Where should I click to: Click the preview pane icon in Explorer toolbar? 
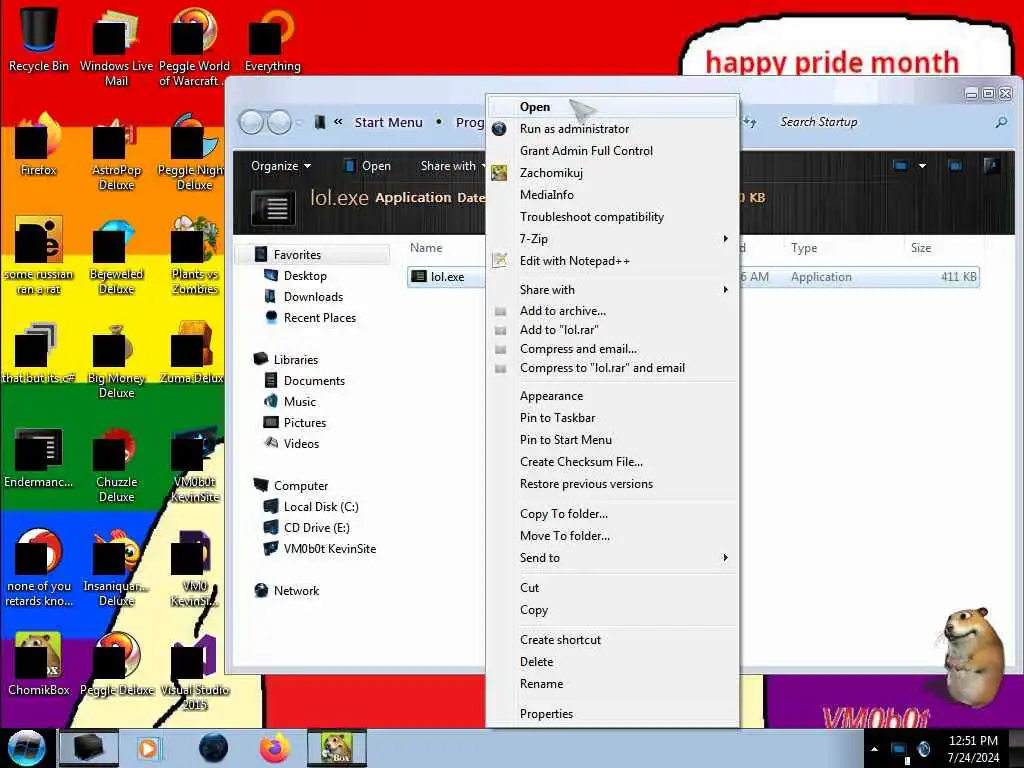pyautogui.click(x=955, y=166)
